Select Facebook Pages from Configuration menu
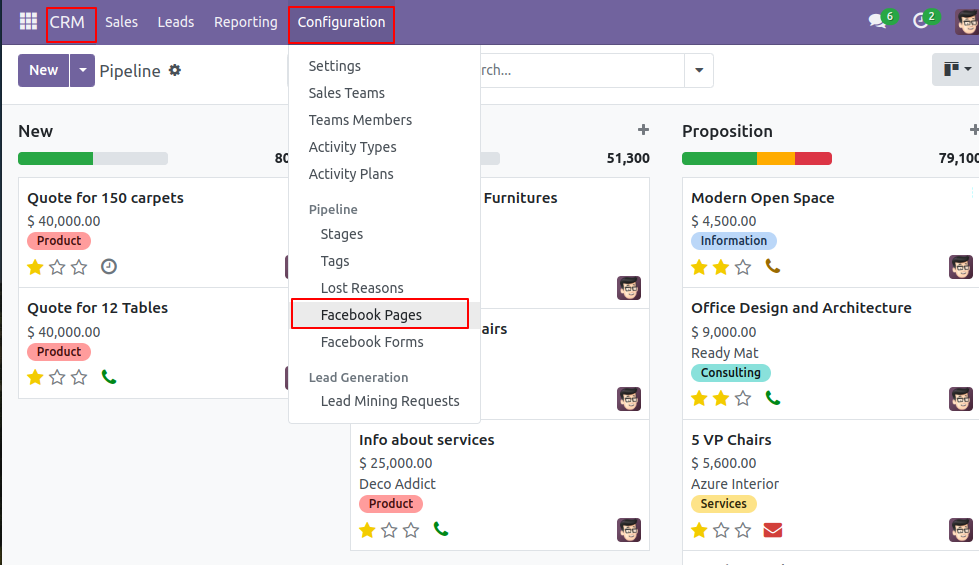 (371, 315)
